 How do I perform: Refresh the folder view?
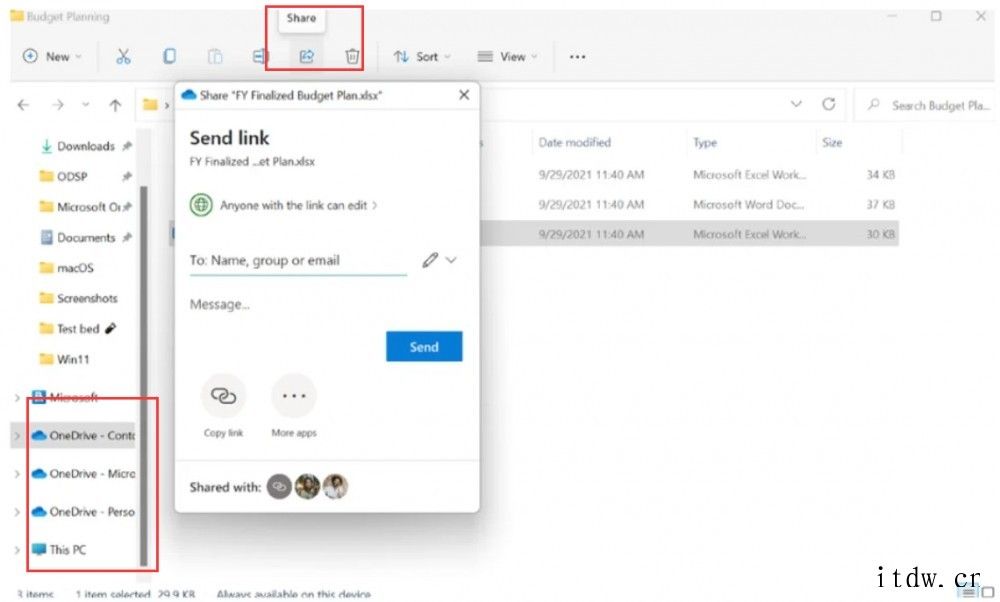tap(828, 103)
